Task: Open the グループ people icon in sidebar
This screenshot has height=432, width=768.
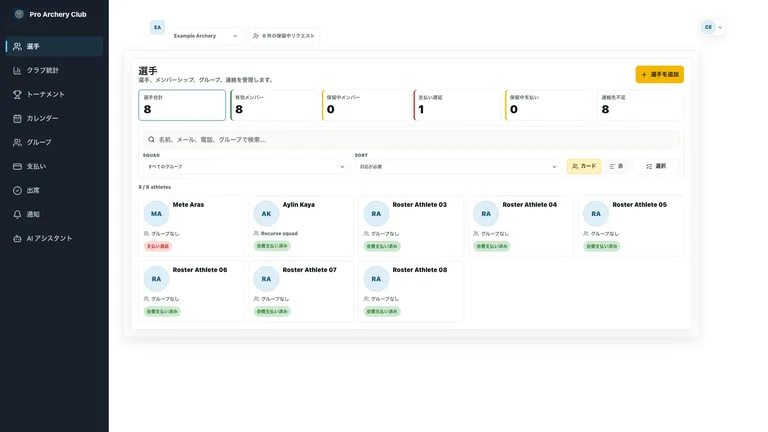Action: (x=17, y=143)
